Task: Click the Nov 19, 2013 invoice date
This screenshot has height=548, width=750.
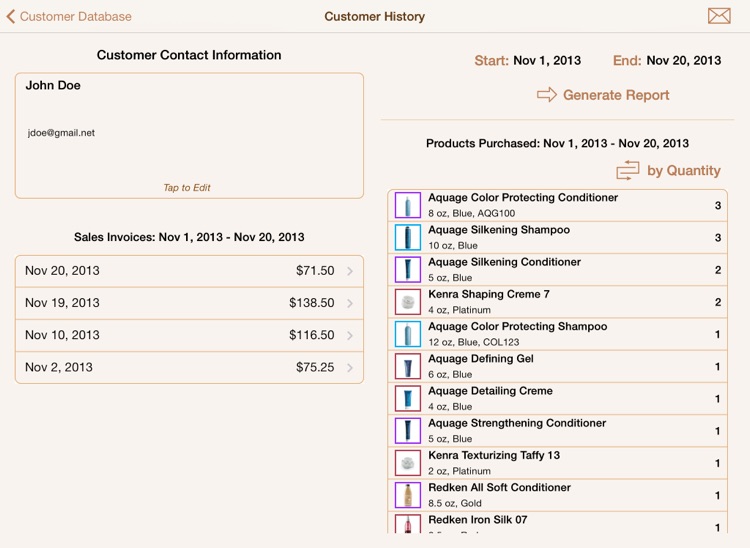Action: (x=62, y=303)
